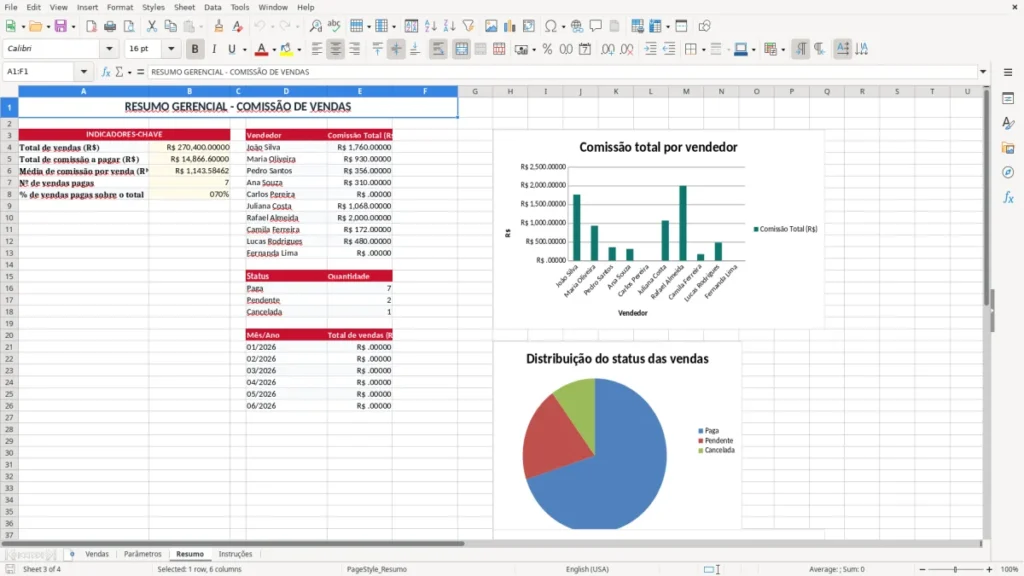The height and width of the screenshot is (576, 1024).
Task: Open a file with the folder icon
Action: coord(35,26)
